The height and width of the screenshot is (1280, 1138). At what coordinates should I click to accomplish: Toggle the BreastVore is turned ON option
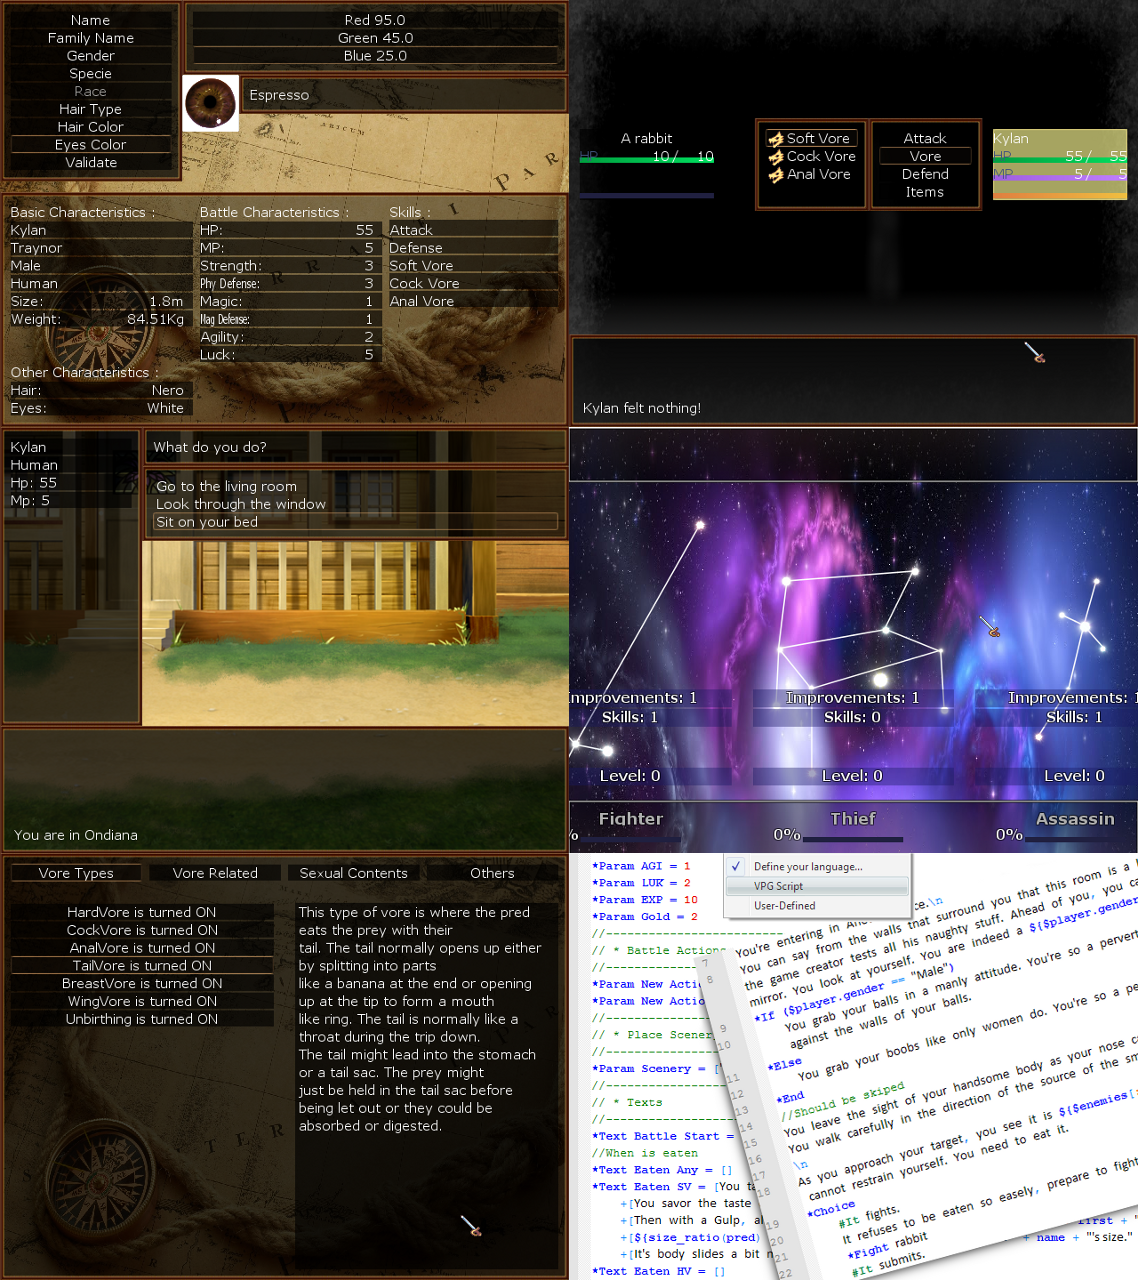click(142, 984)
